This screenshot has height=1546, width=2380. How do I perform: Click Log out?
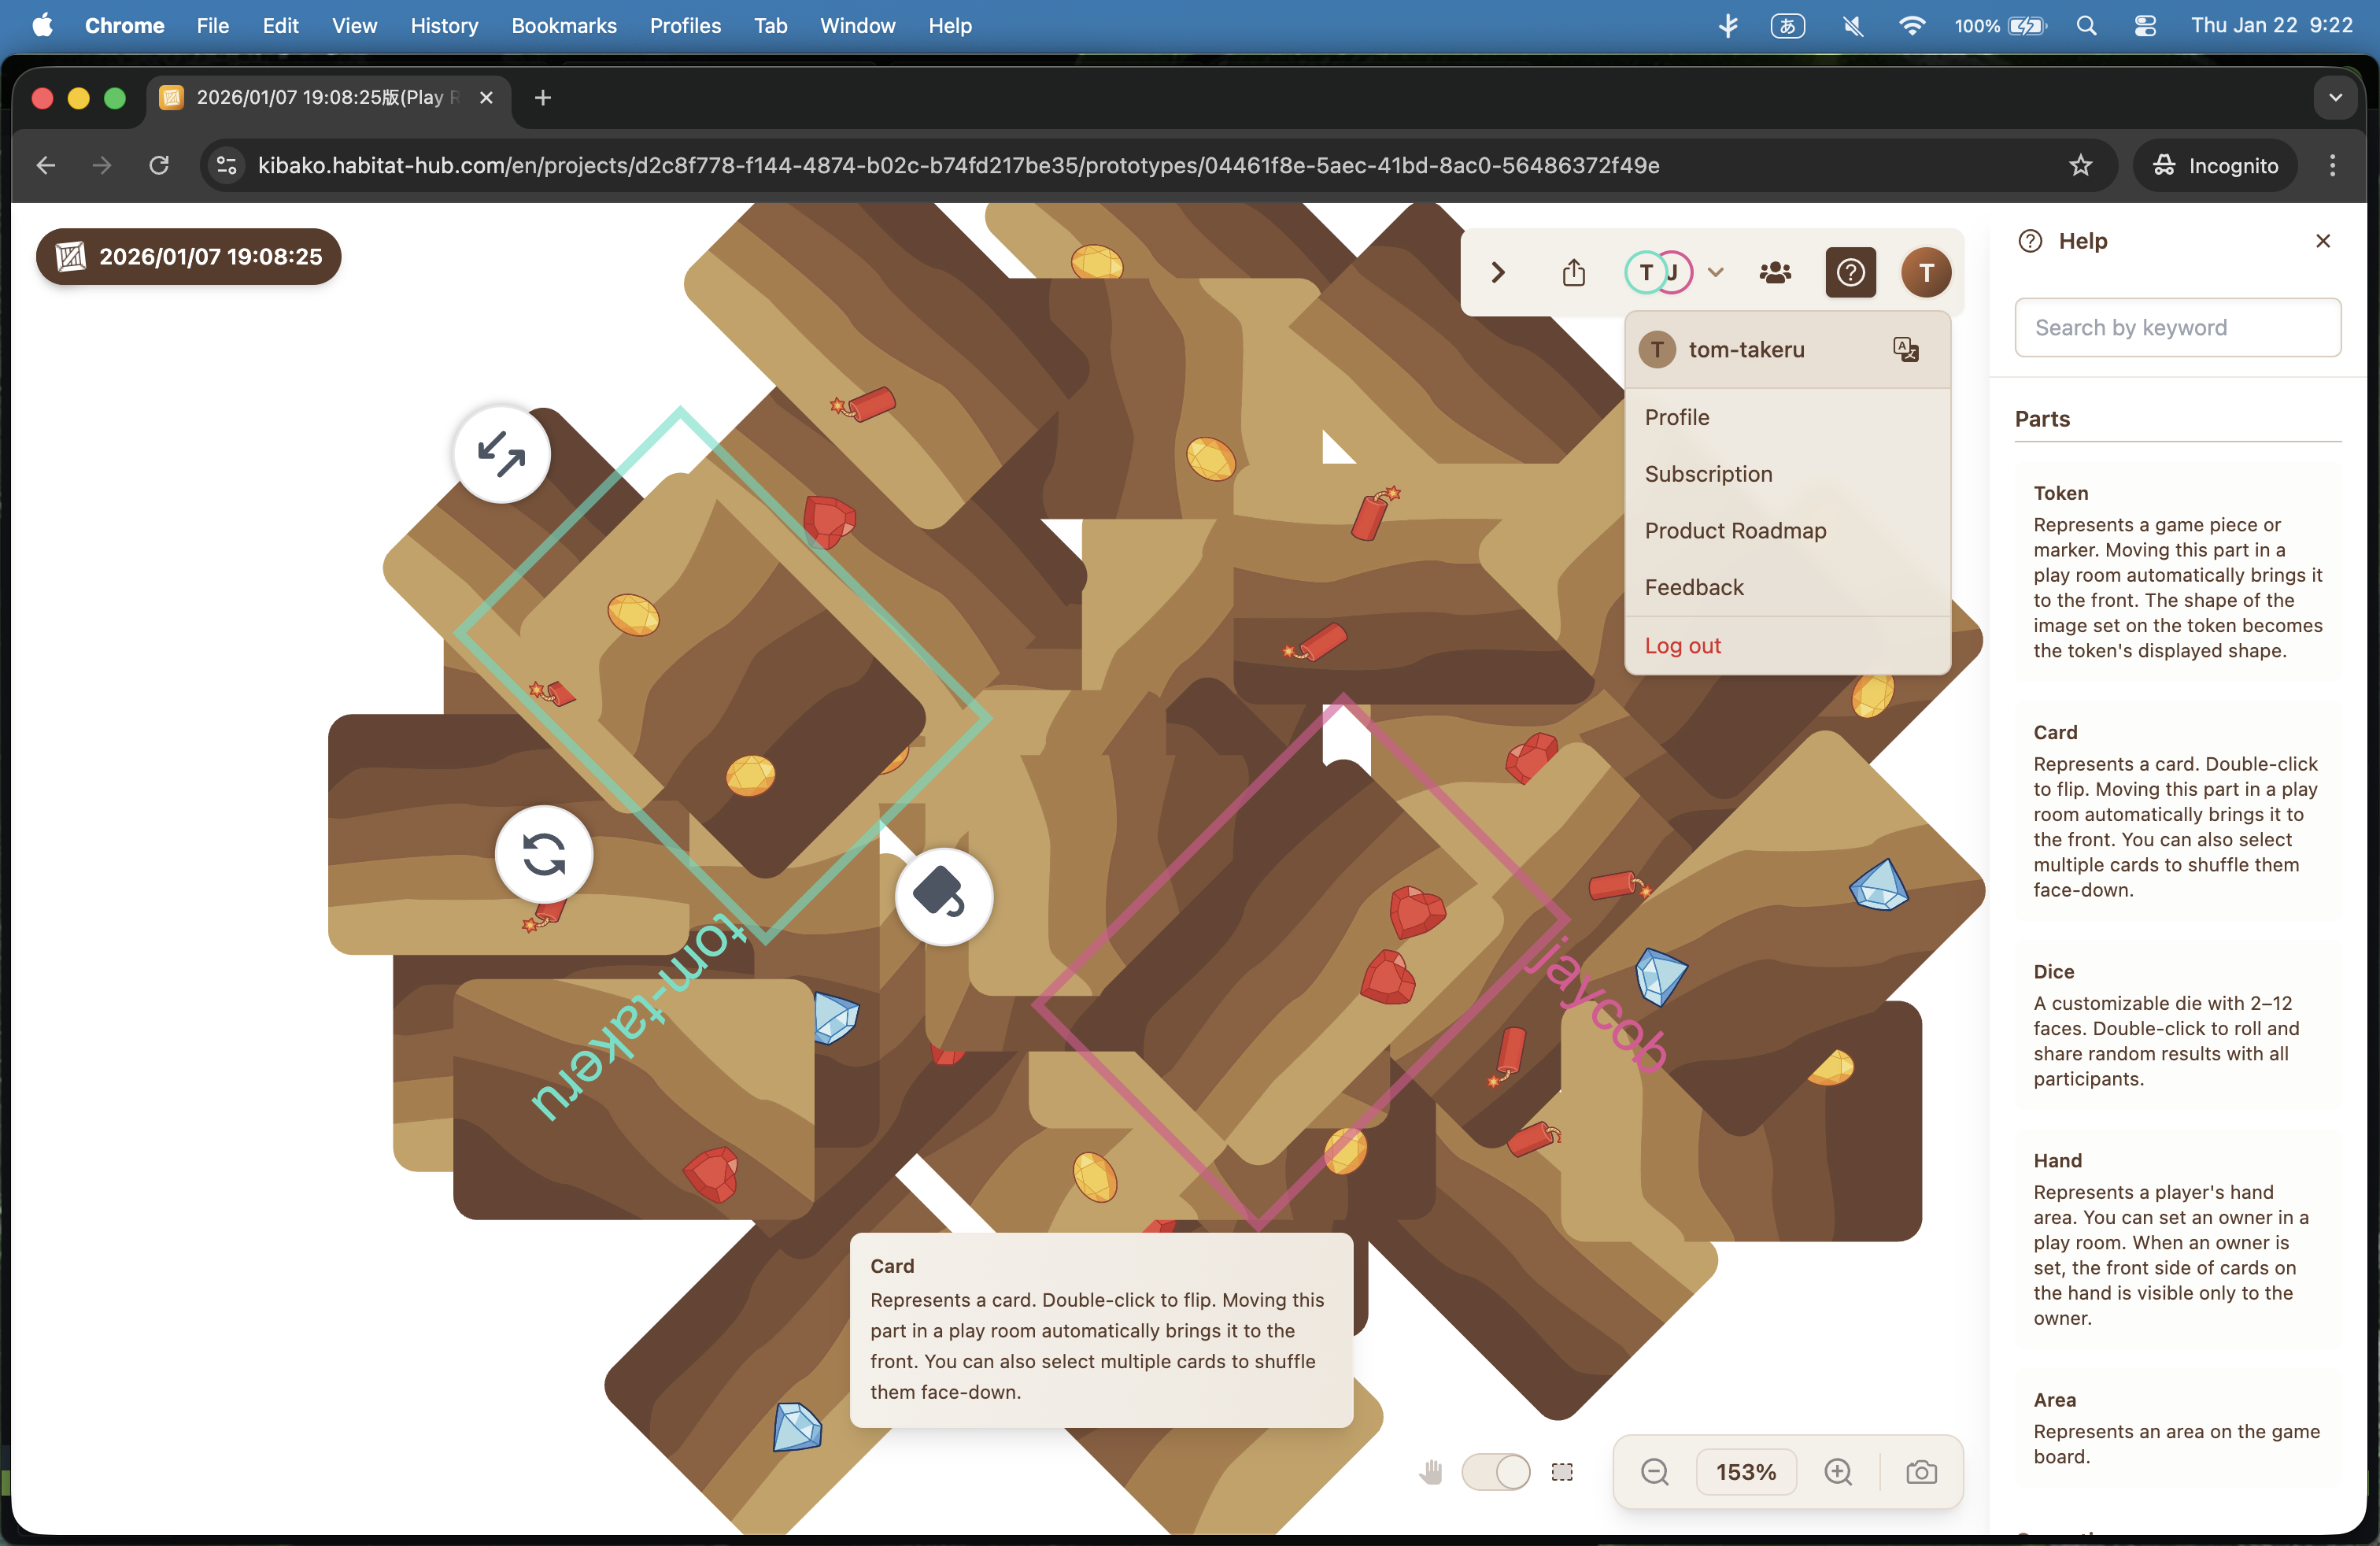click(x=1682, y=646)
